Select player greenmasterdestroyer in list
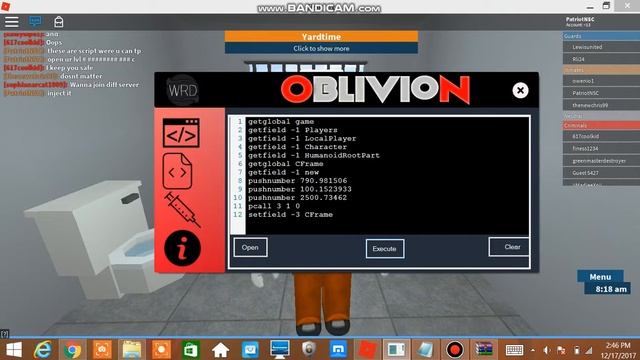Screen dimensions: 640x360 (601, 161)
